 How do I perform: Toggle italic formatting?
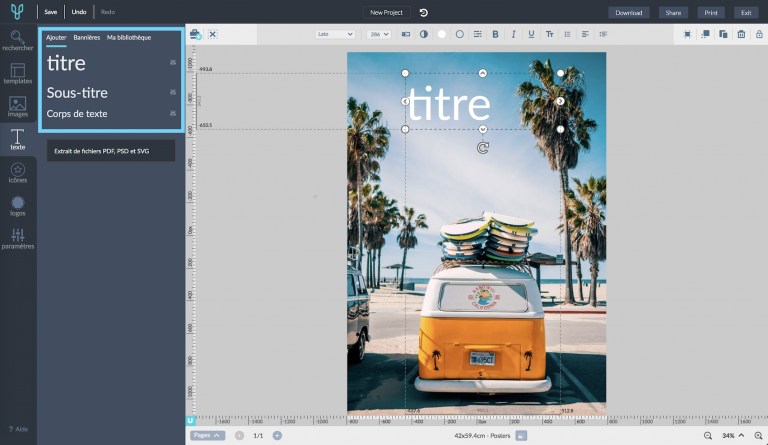513,34
